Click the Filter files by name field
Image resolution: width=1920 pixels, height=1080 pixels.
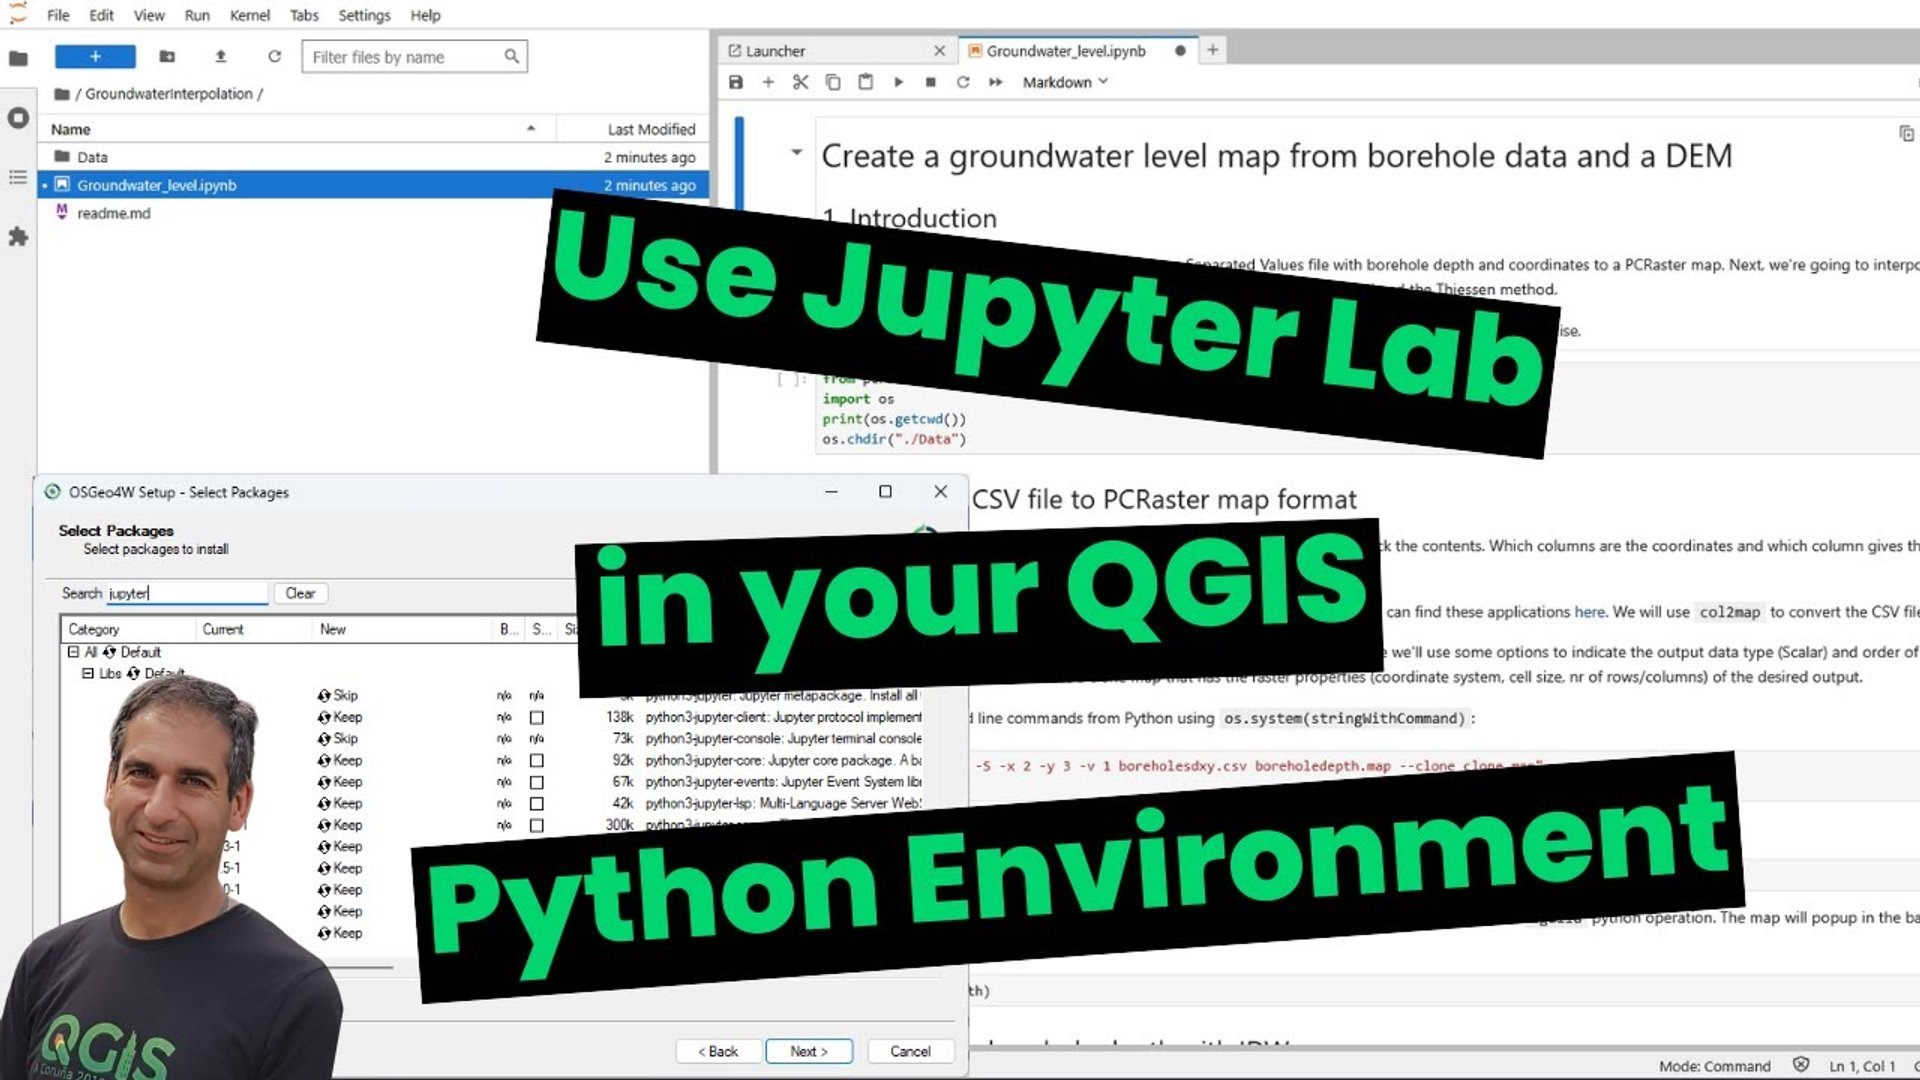coord(414,57)
